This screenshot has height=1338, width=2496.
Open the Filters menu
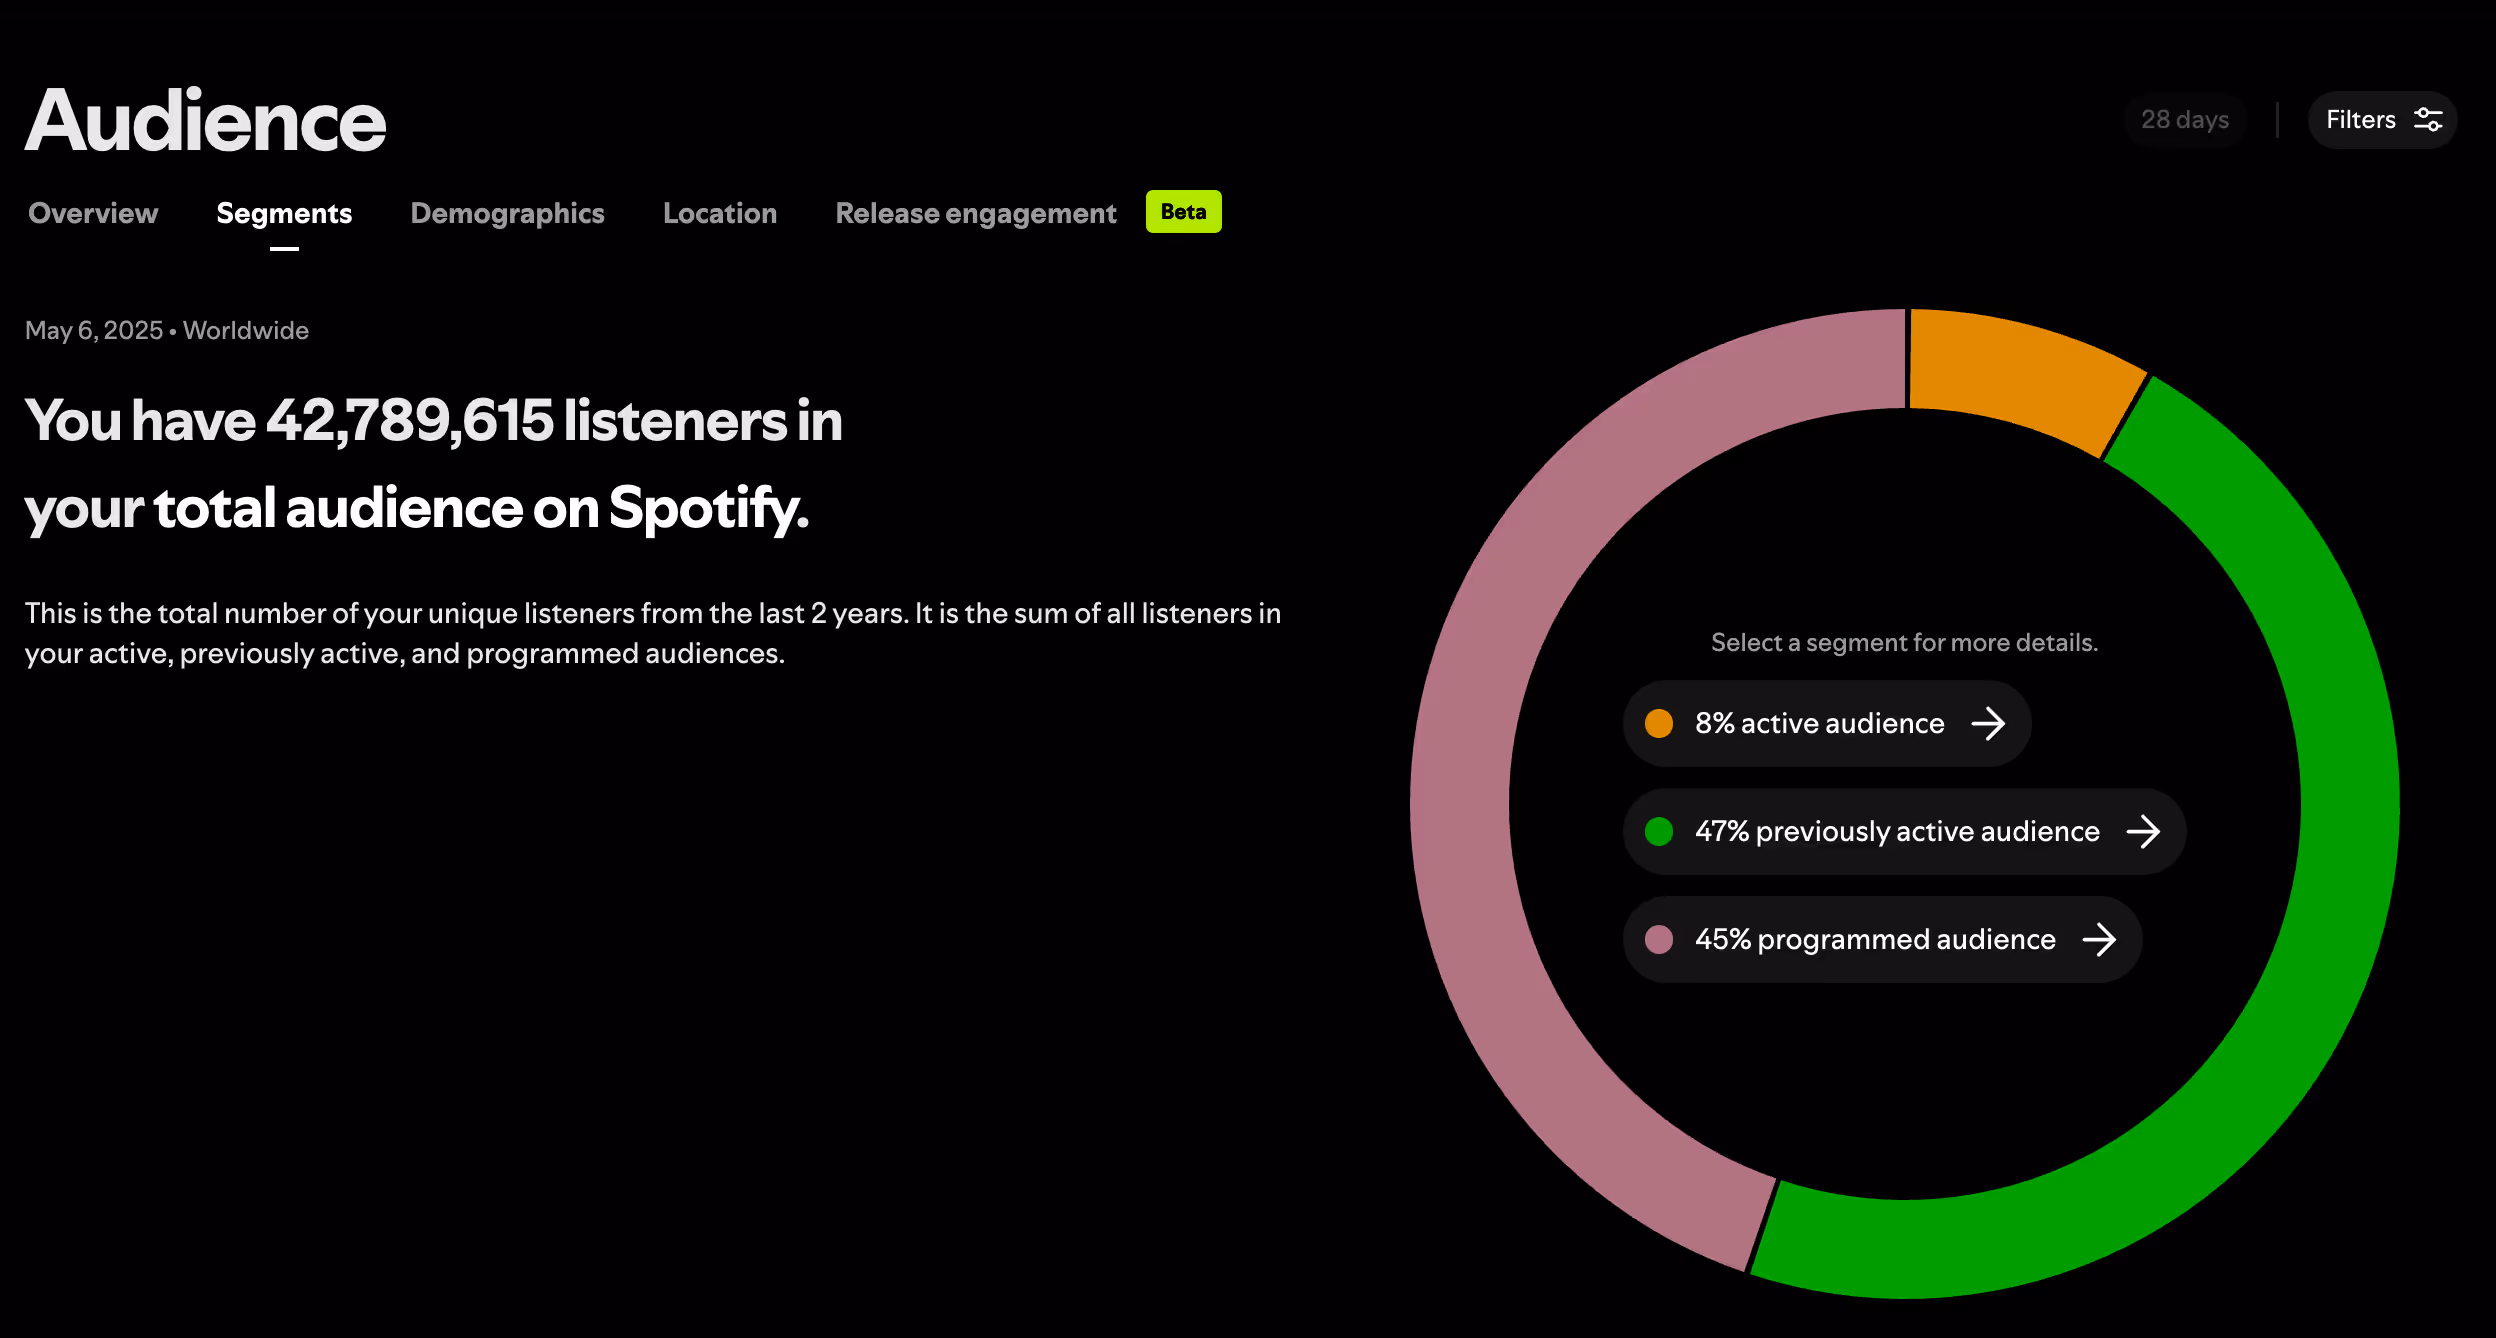(2362, 120)
